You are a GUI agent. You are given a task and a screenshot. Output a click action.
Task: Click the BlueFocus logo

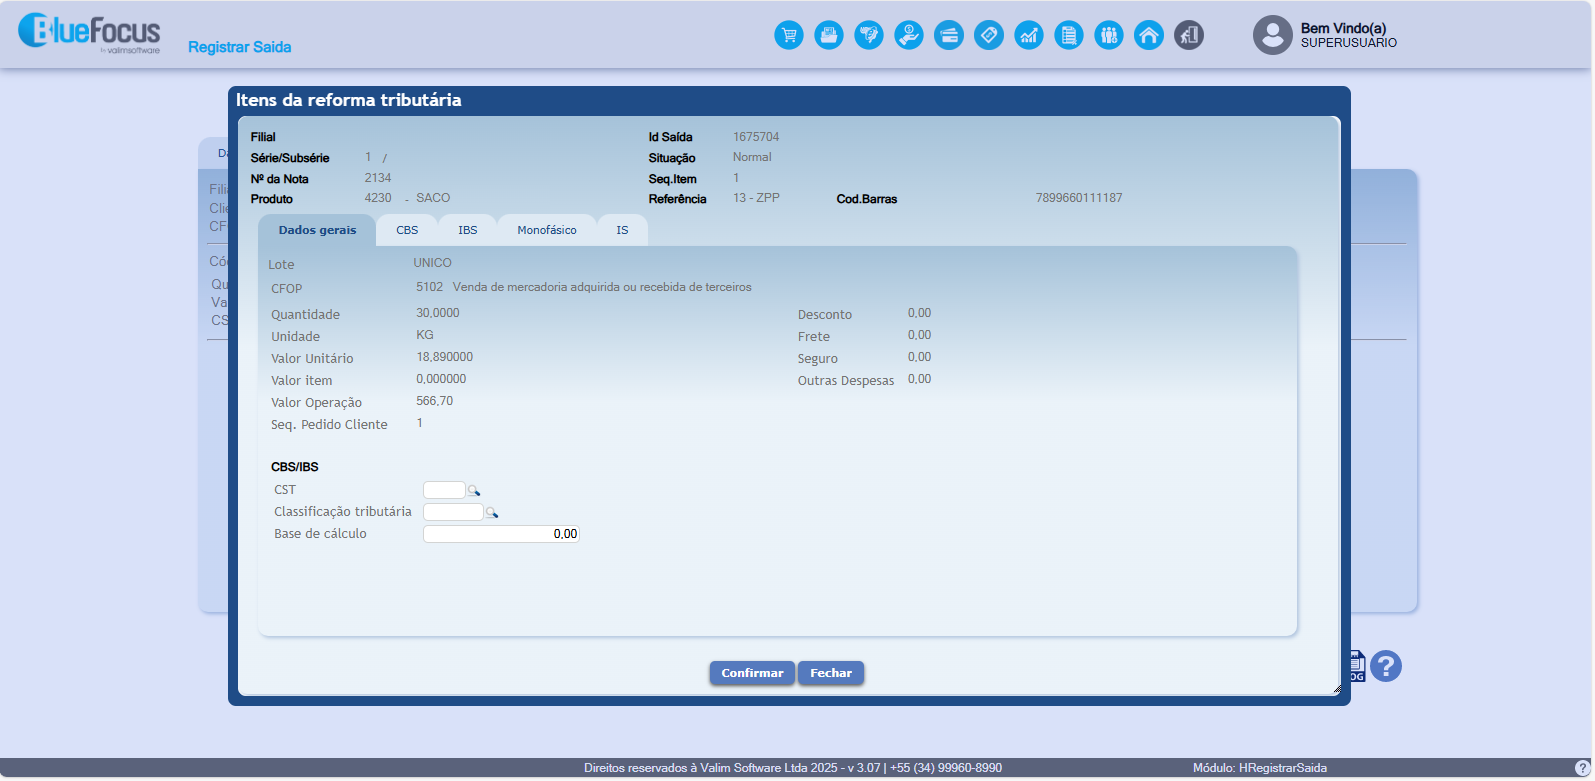(x=89, y=32)
